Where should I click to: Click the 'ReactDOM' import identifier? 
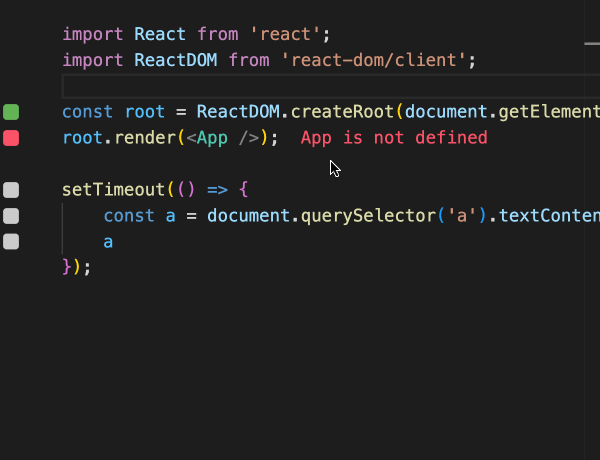176,60
